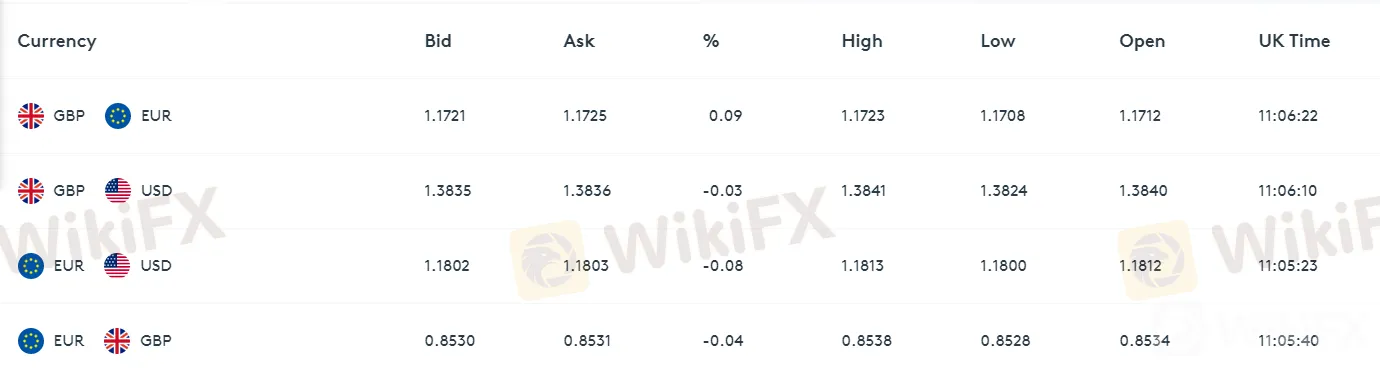Click the High column header
Viewport: 1380px width, 377px height.
[862, 41]
